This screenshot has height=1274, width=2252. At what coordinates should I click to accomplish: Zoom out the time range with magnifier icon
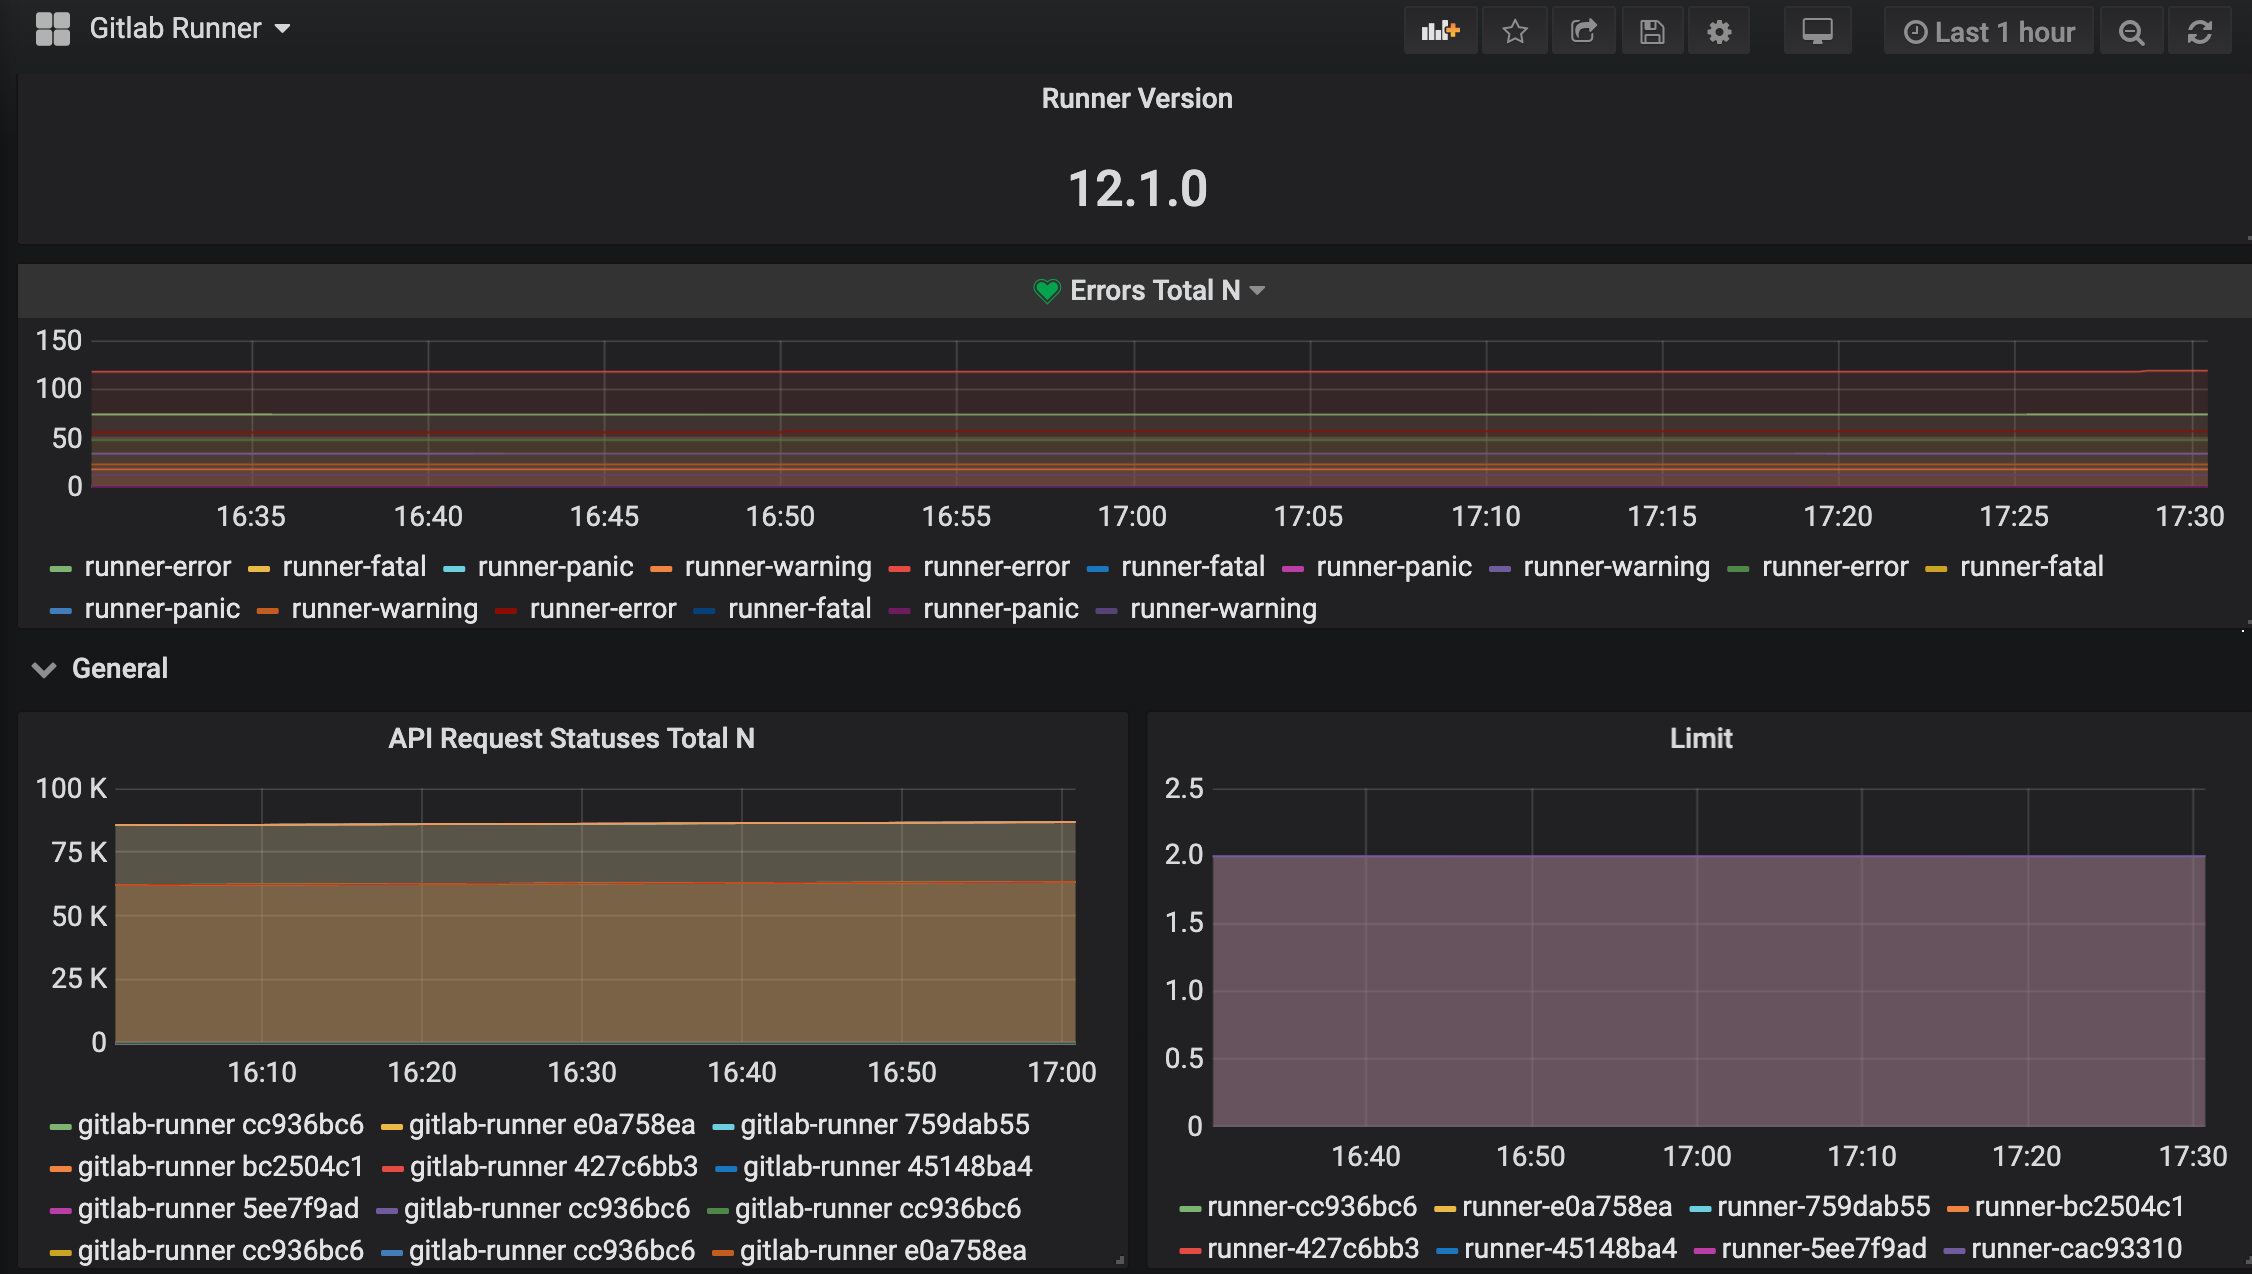coord(2131,31)
